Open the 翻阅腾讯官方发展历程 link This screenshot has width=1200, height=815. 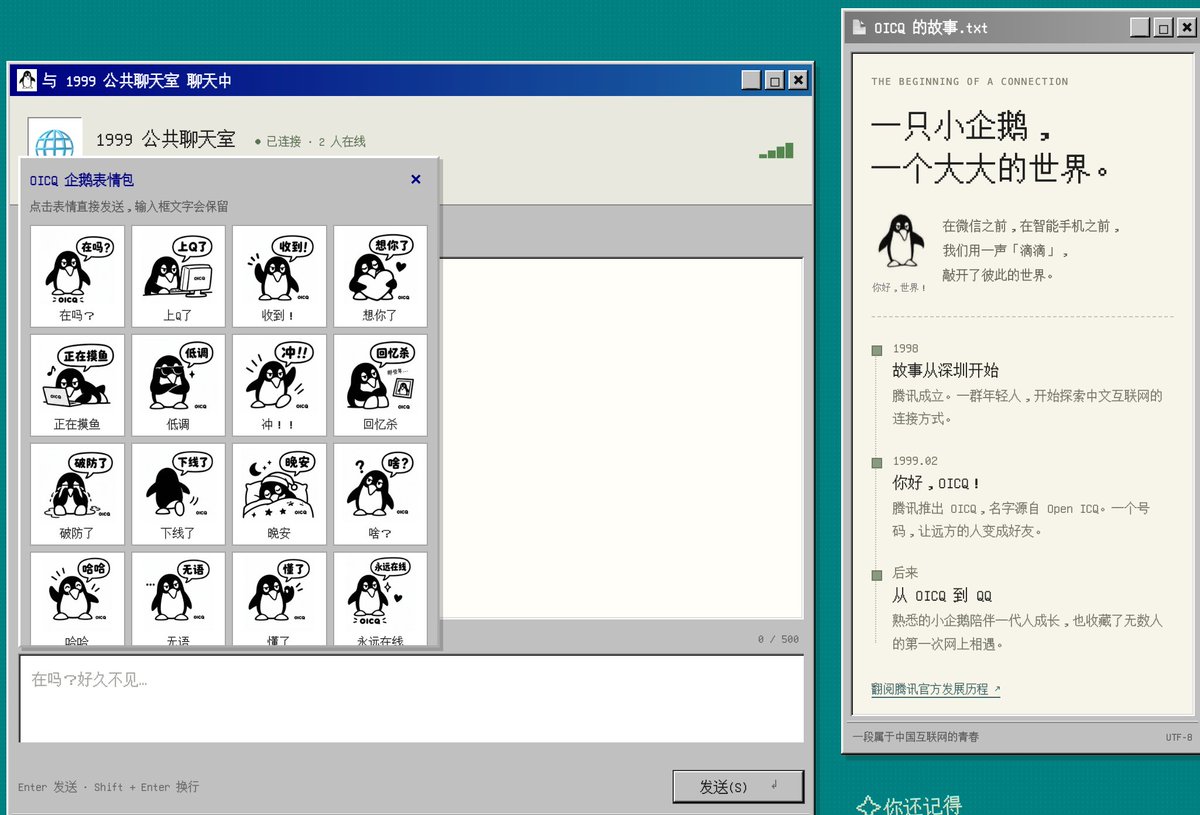(936, 689)
